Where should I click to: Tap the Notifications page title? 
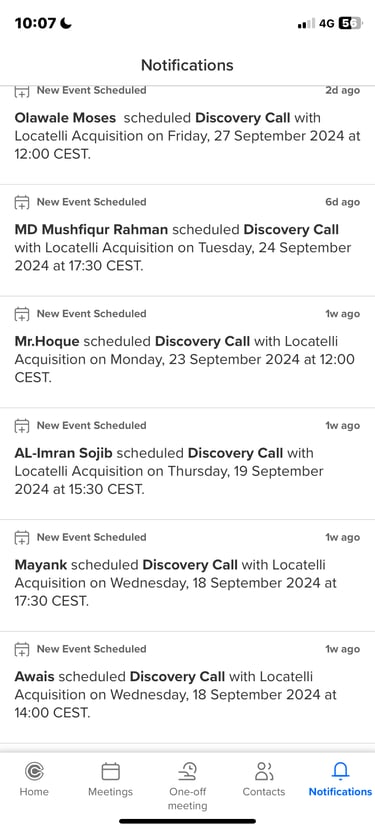click(187, 65)
